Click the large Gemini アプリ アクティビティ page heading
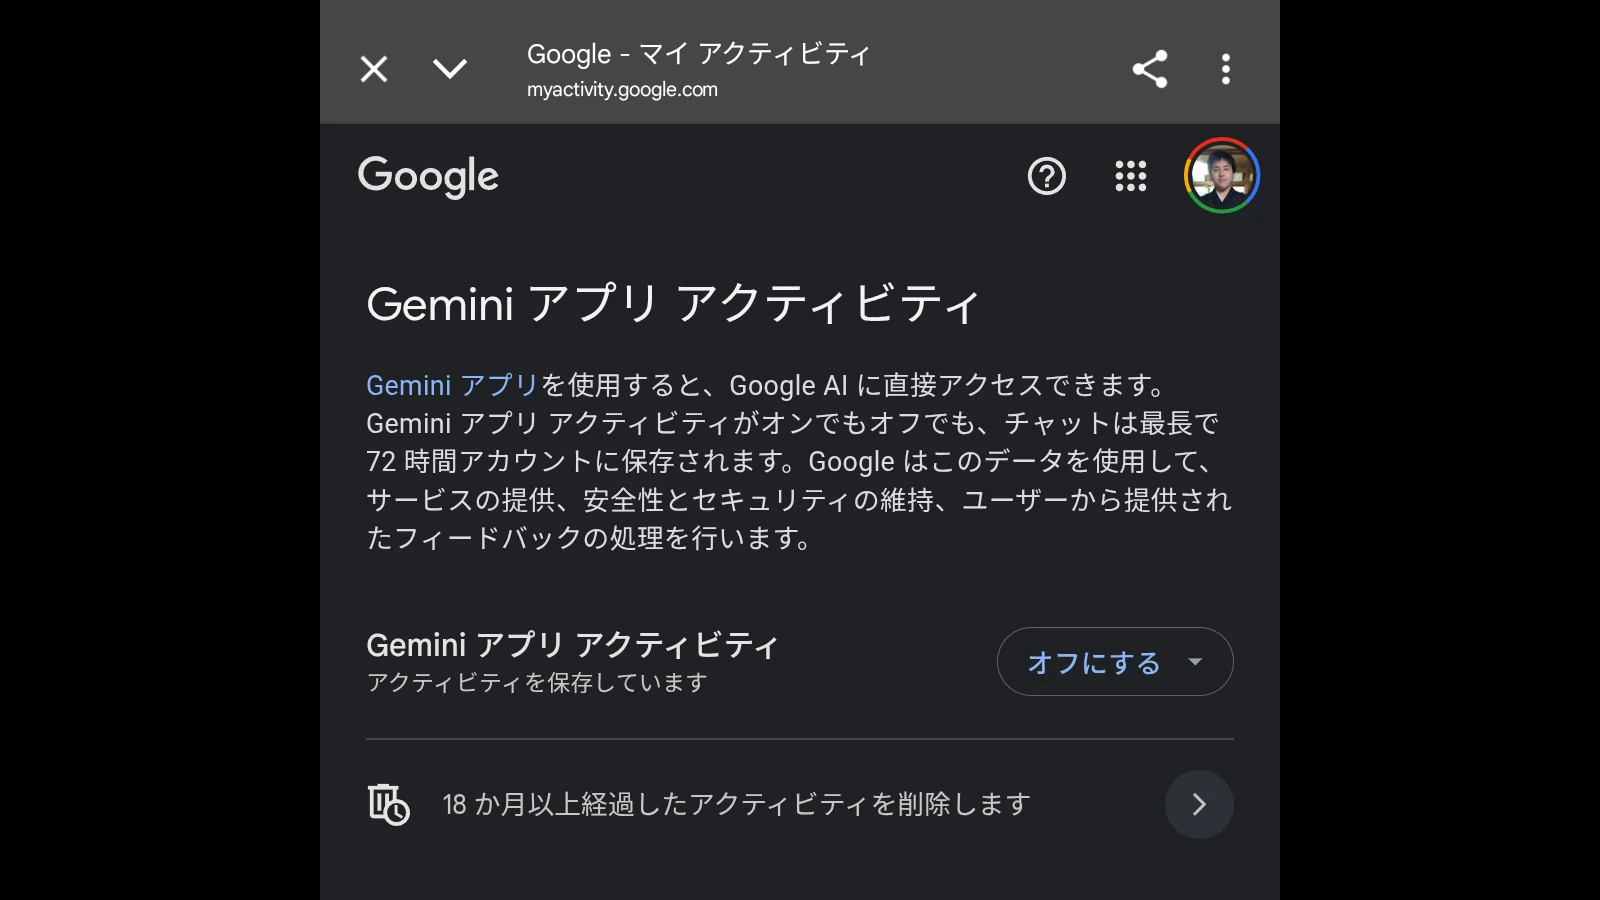 coord(673,304)
